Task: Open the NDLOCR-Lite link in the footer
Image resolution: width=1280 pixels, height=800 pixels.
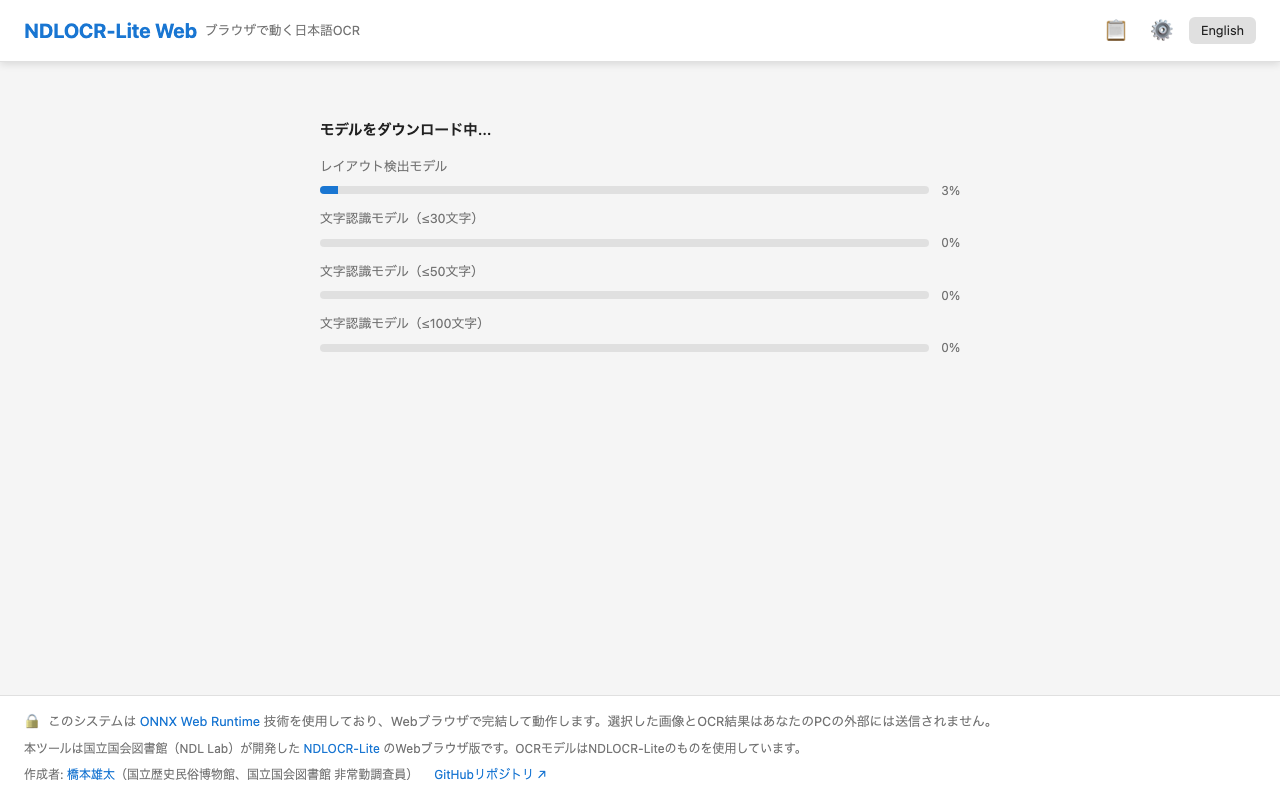Action: (341, 748)
